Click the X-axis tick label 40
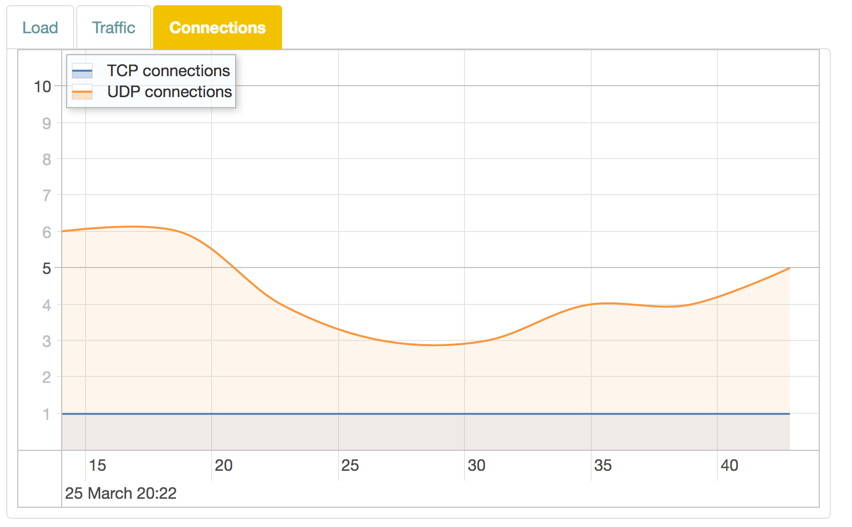The height and width of the screenshot is (527, 852). pos(729,466)
